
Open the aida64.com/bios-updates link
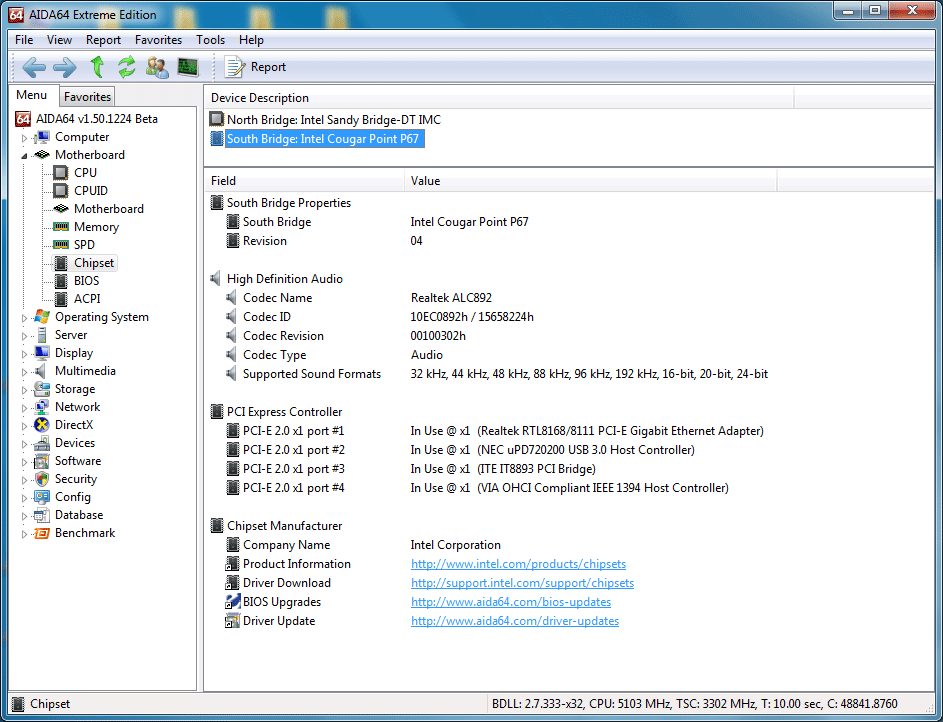(x=511, y=602)
